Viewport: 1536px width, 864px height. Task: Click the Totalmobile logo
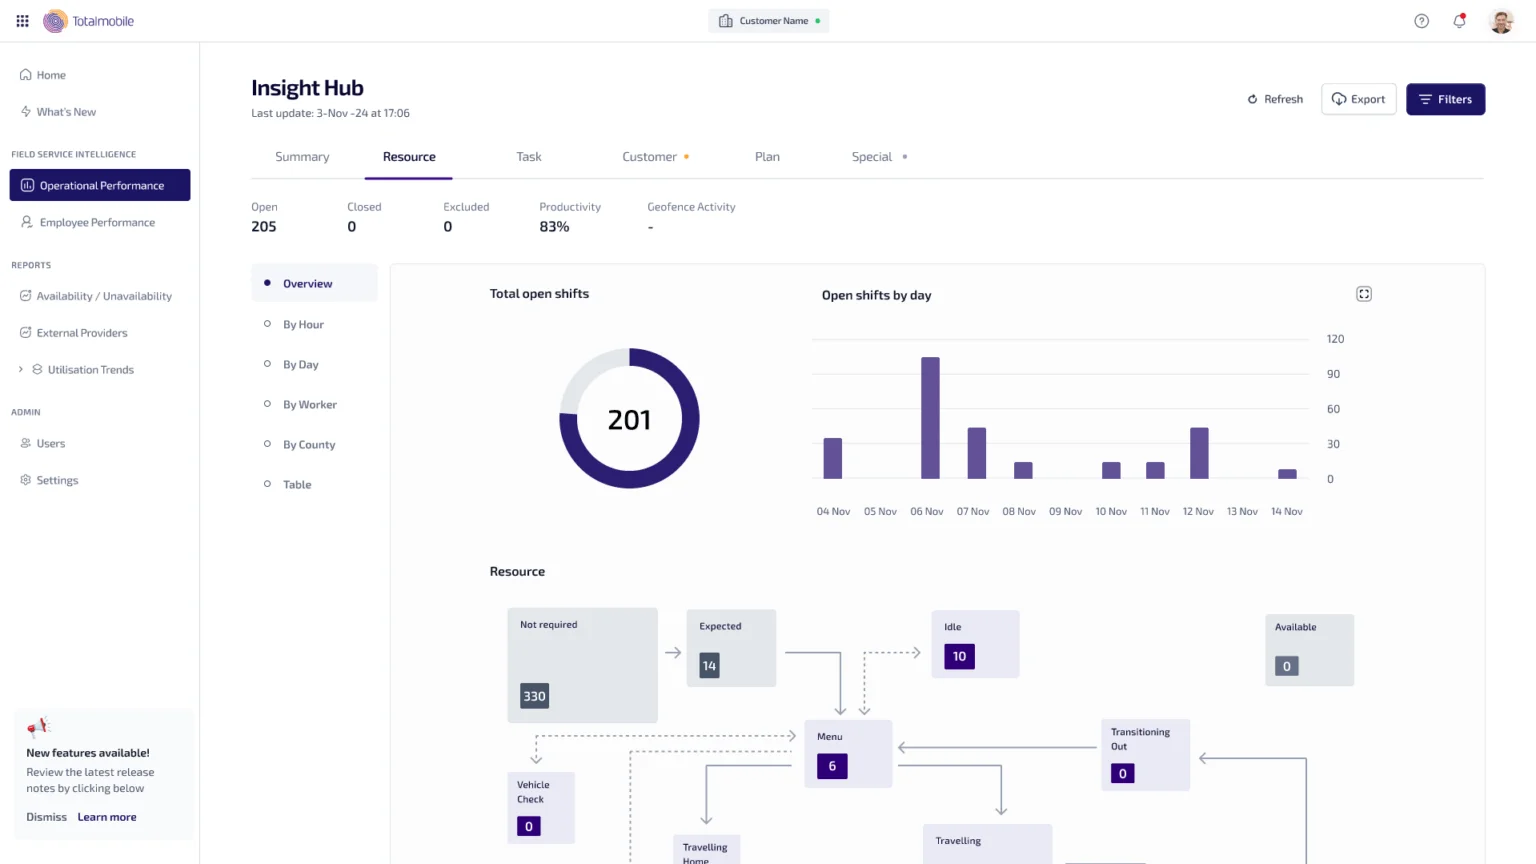click(88, 21)
